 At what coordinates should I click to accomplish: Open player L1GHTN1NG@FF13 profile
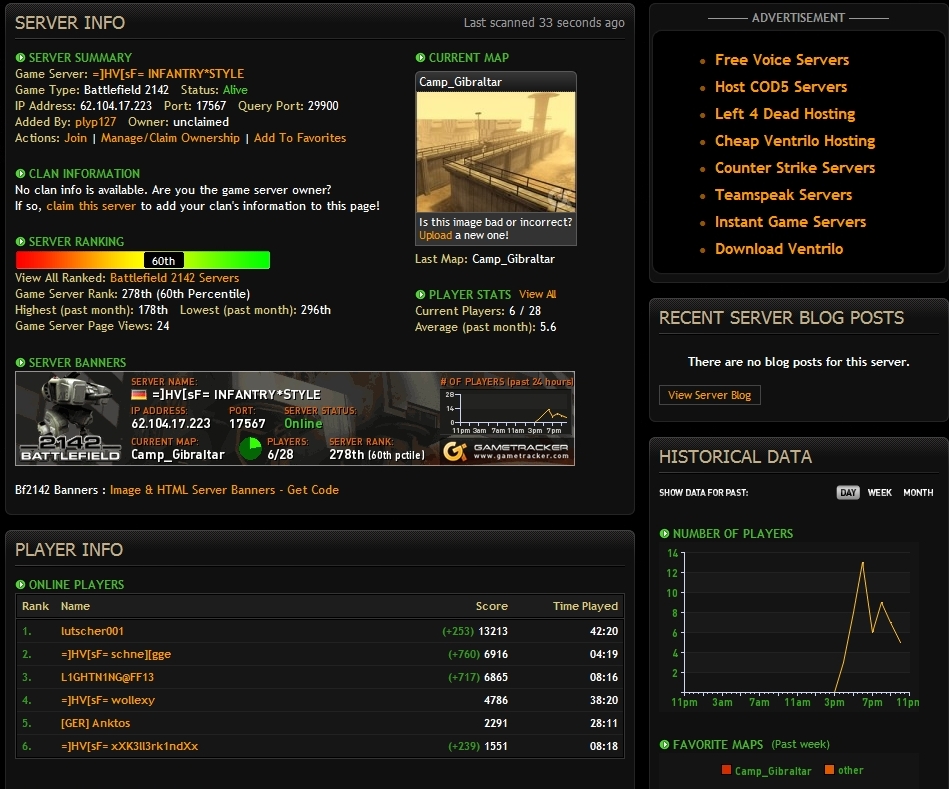tap(107, 677)
